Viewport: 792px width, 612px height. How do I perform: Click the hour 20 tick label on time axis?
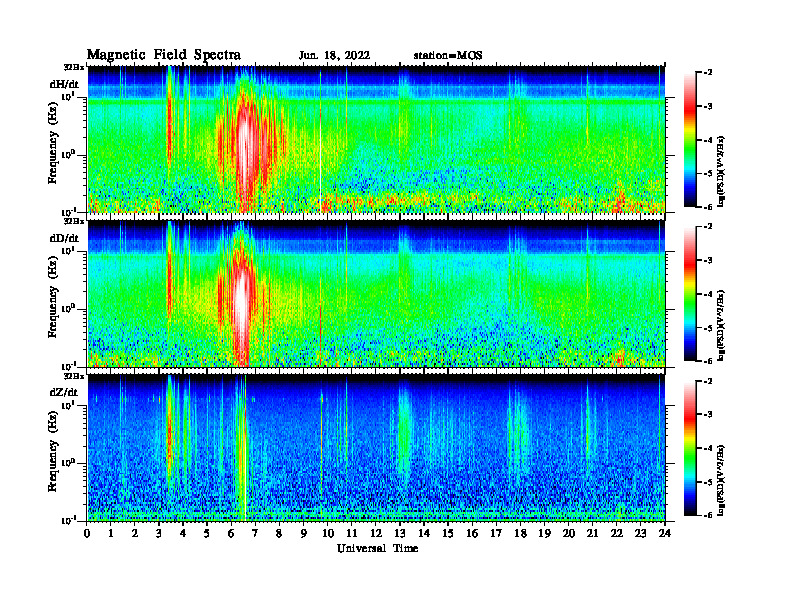coord(568,534)
